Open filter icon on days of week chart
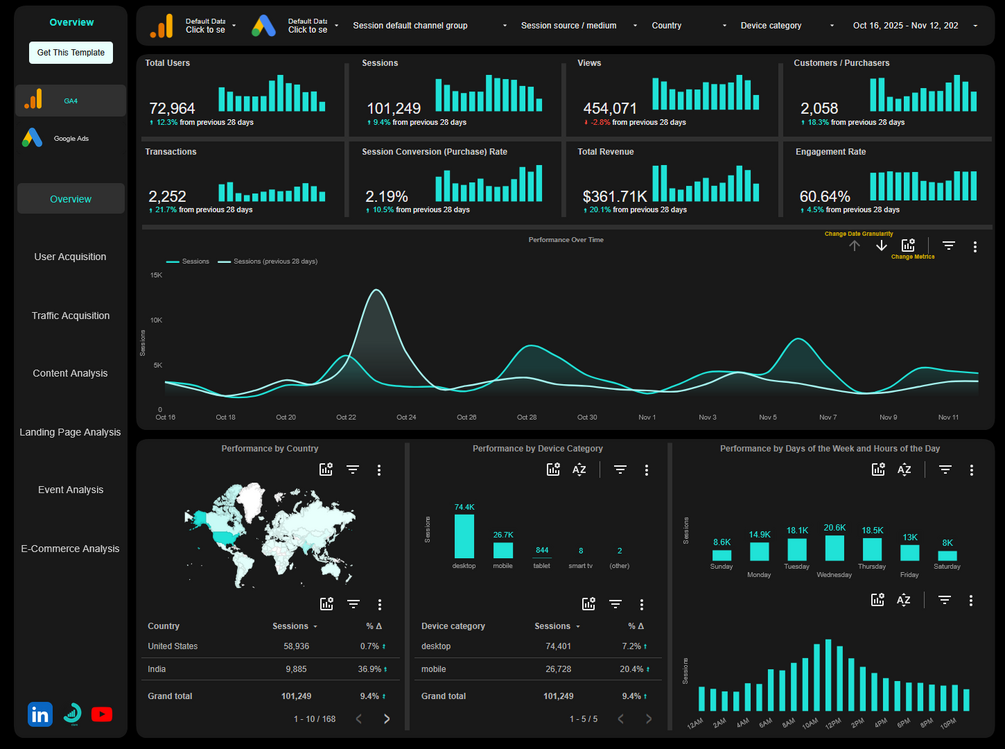Screen dimensions: 1005x749 click(x=945, y=470)
